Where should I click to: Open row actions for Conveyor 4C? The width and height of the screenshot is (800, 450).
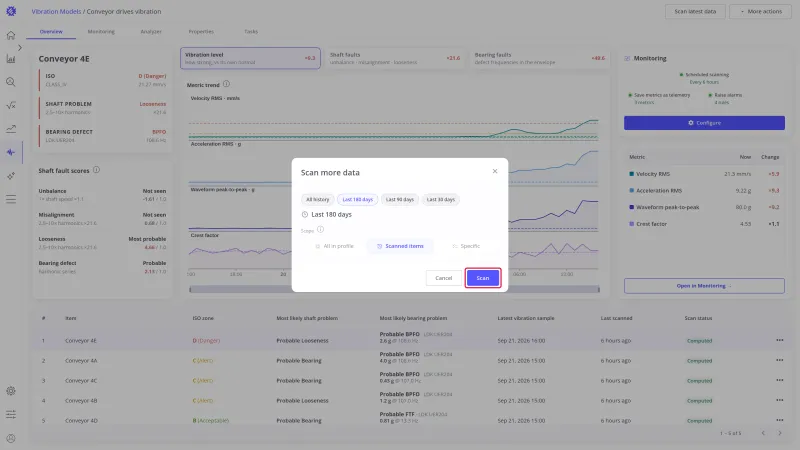pos(780,380)
